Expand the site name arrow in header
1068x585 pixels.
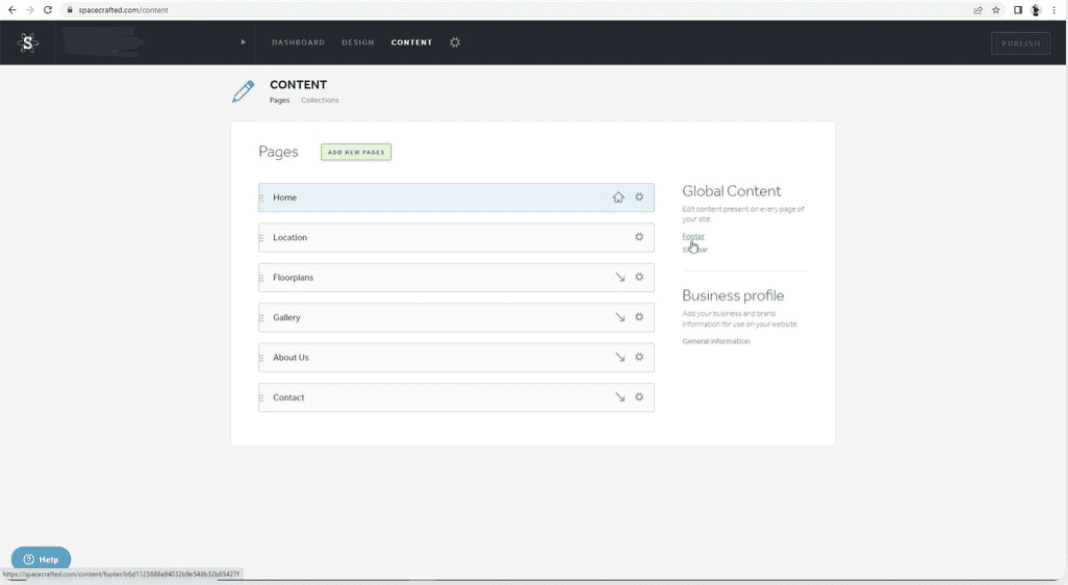point(243,43)
